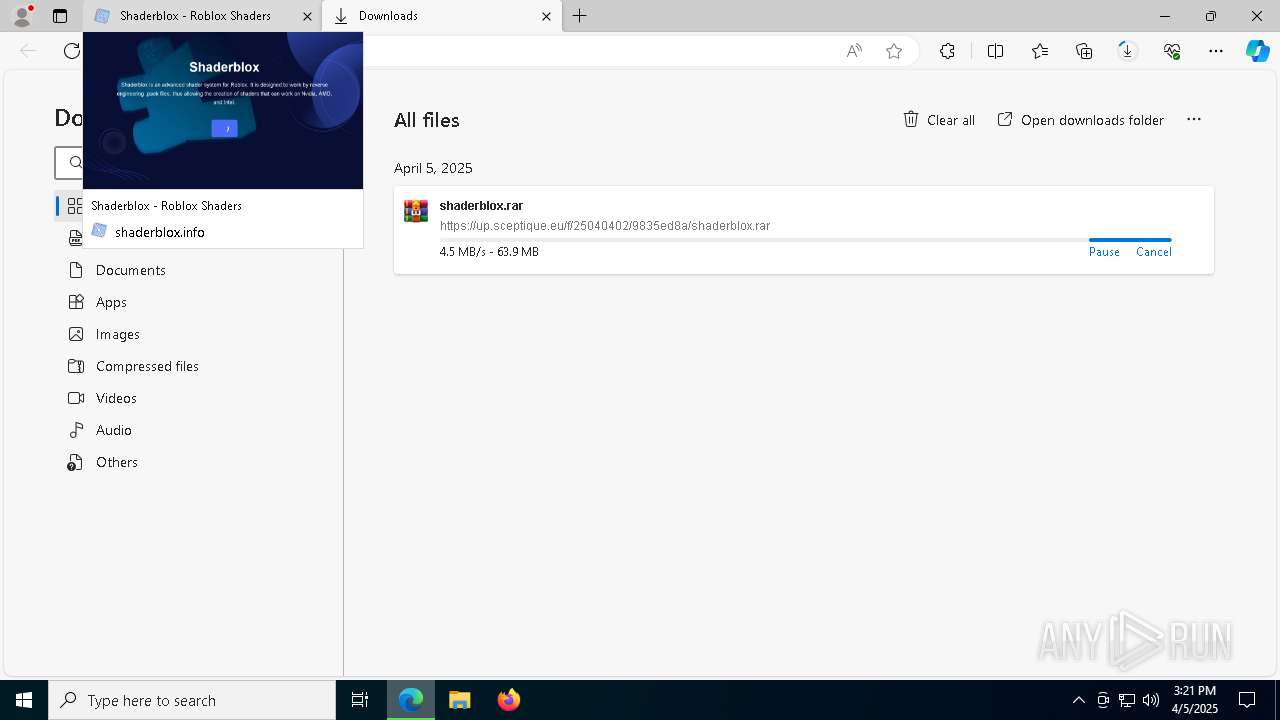Open the profile avatar icon
Viewport: 1280px width, 720px height.
pos(21,16)
